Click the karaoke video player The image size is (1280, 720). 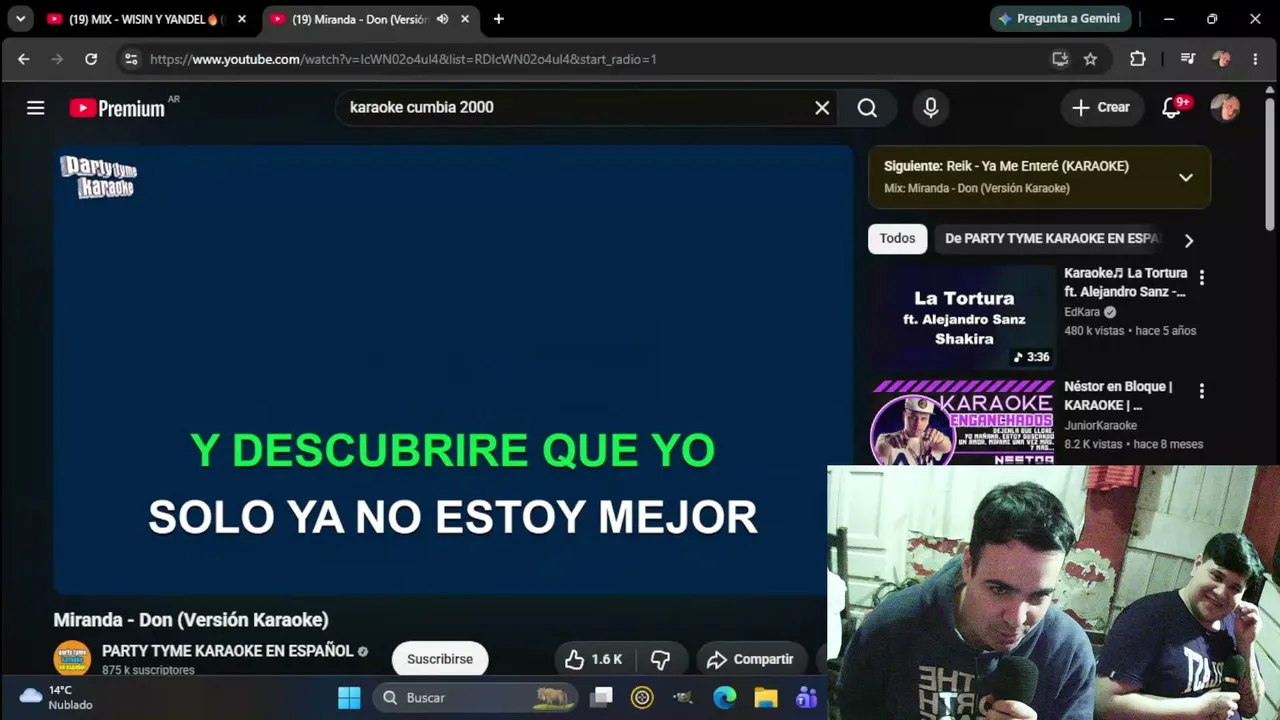click(x=453, y=370)
